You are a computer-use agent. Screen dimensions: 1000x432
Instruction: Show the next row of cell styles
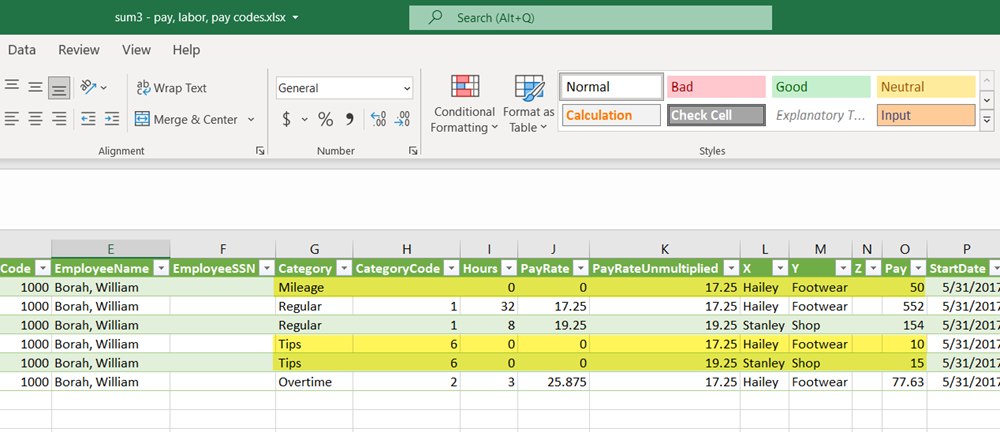987,101
